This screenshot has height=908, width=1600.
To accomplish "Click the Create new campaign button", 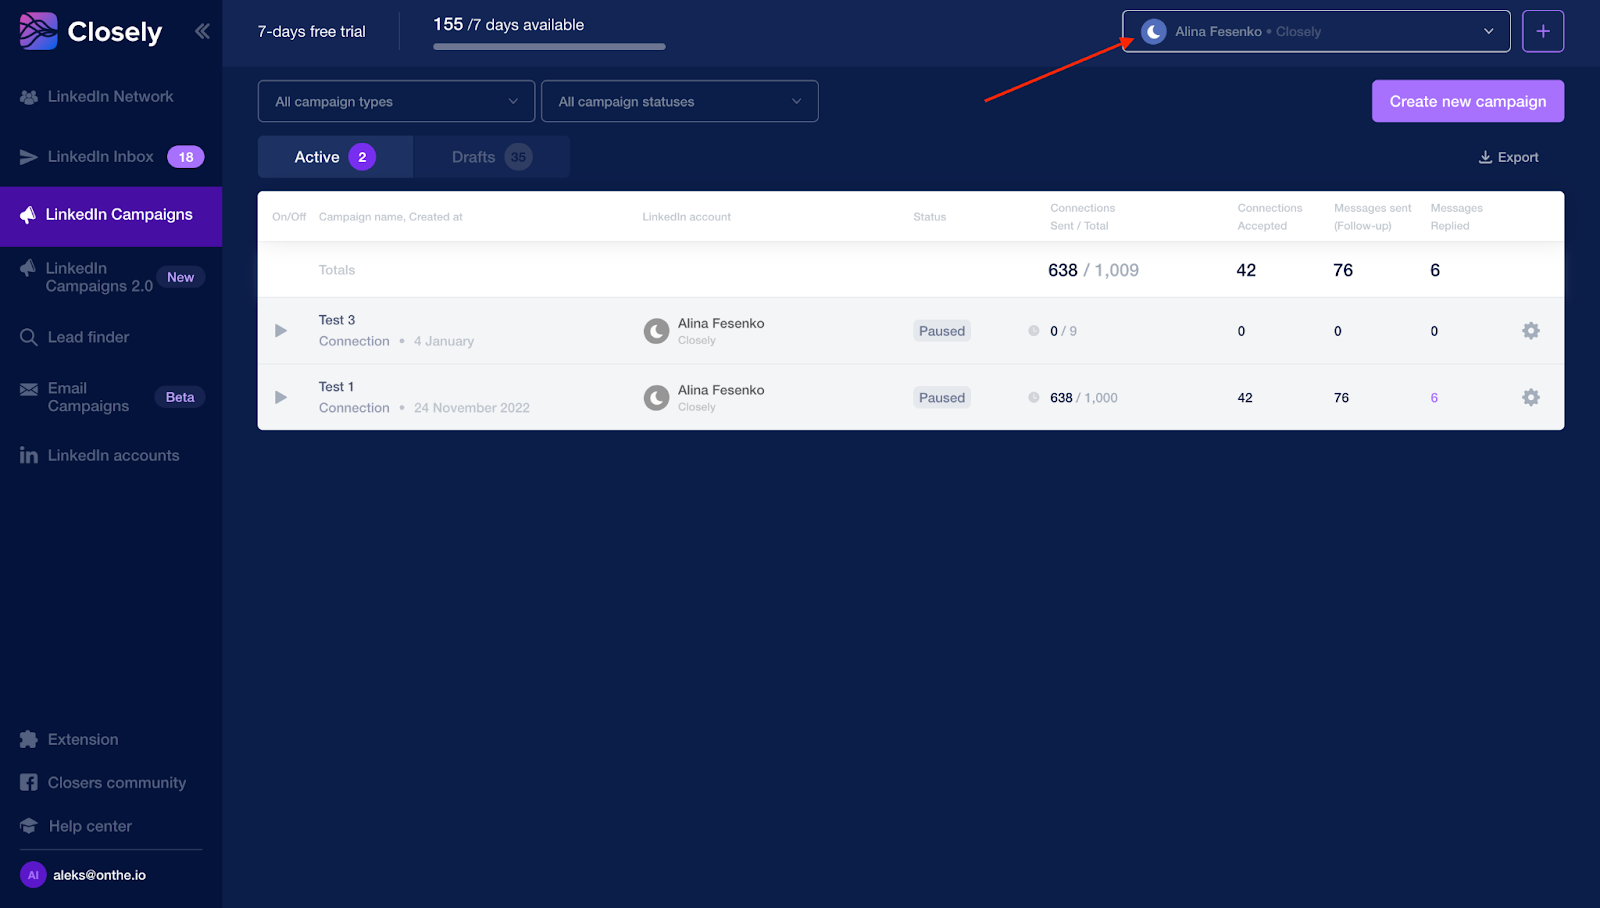I will click(1468, 101).
